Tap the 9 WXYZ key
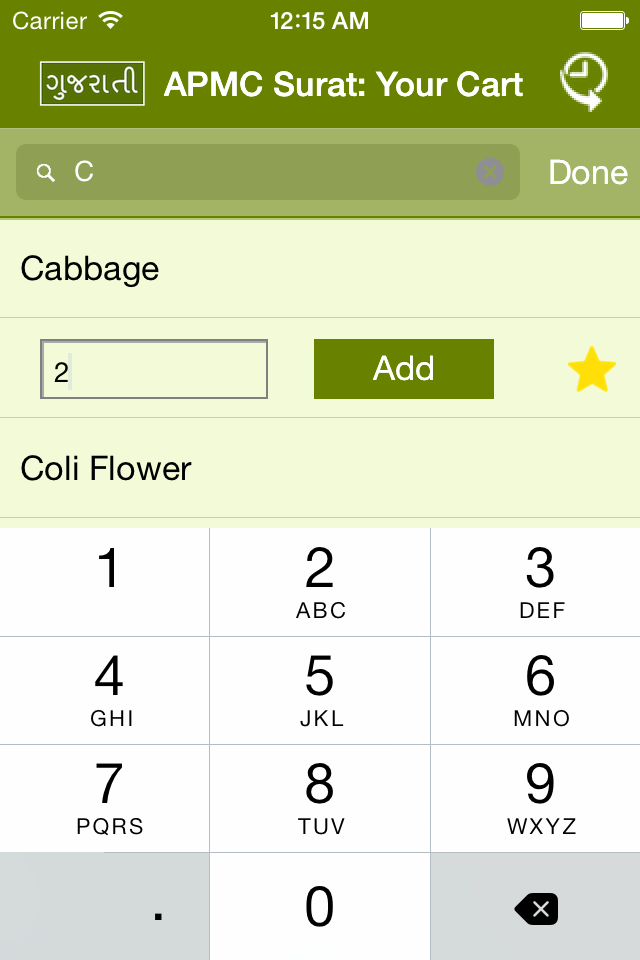The width and height of the screenshot is (640, 960). pos(536,798)
